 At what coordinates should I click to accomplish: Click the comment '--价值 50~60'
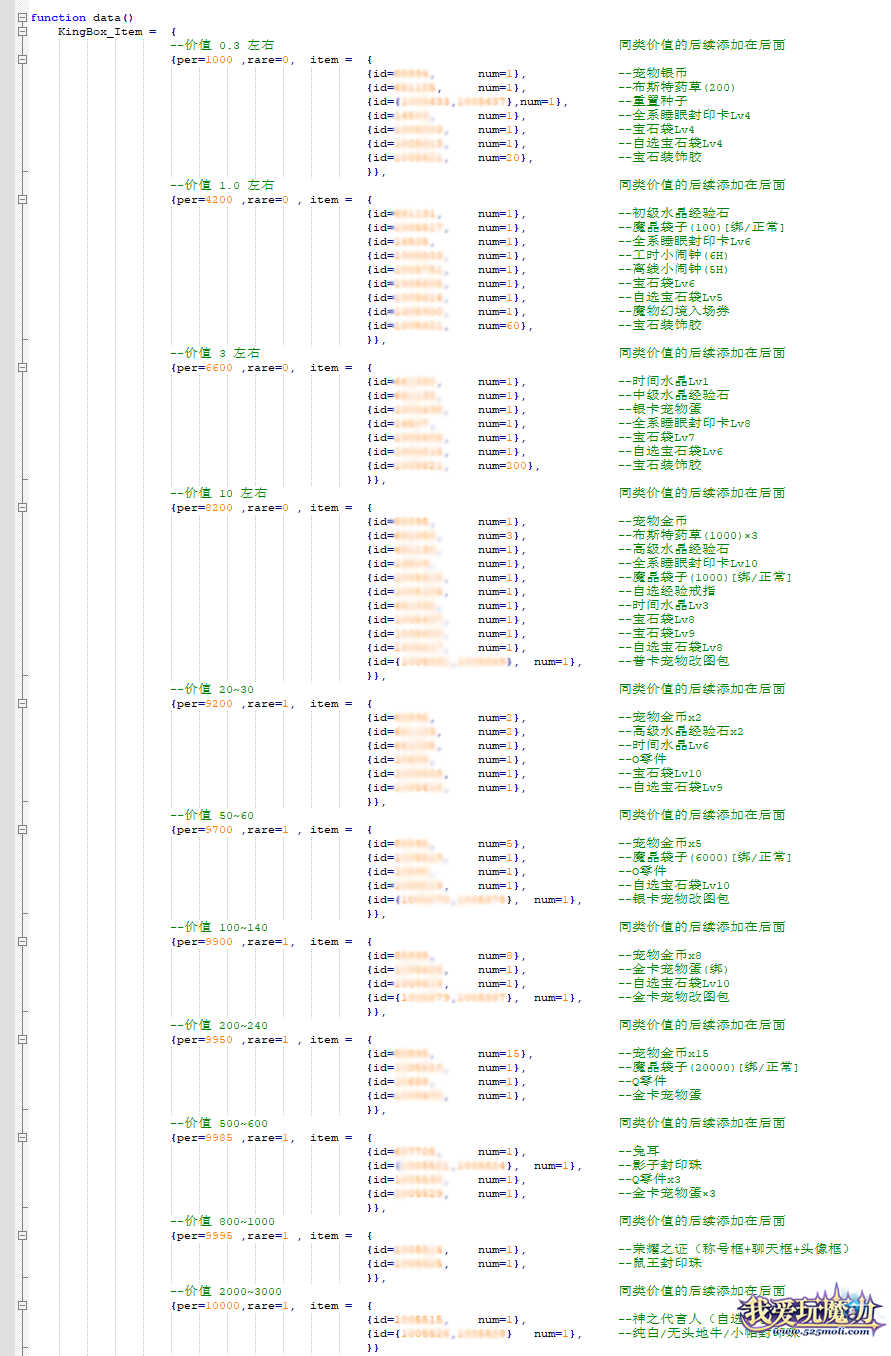212,815
